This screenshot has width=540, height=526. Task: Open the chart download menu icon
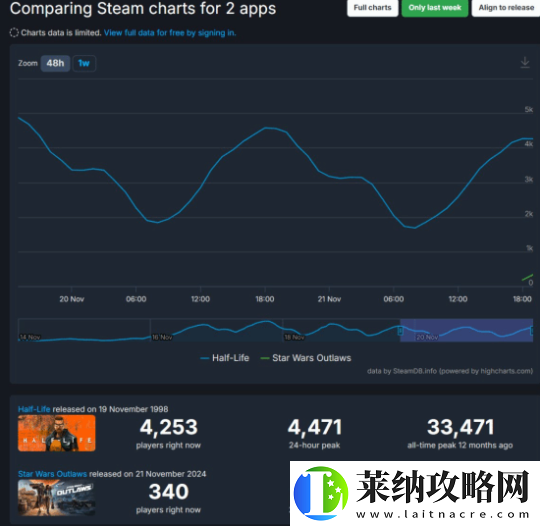point(525,62)
